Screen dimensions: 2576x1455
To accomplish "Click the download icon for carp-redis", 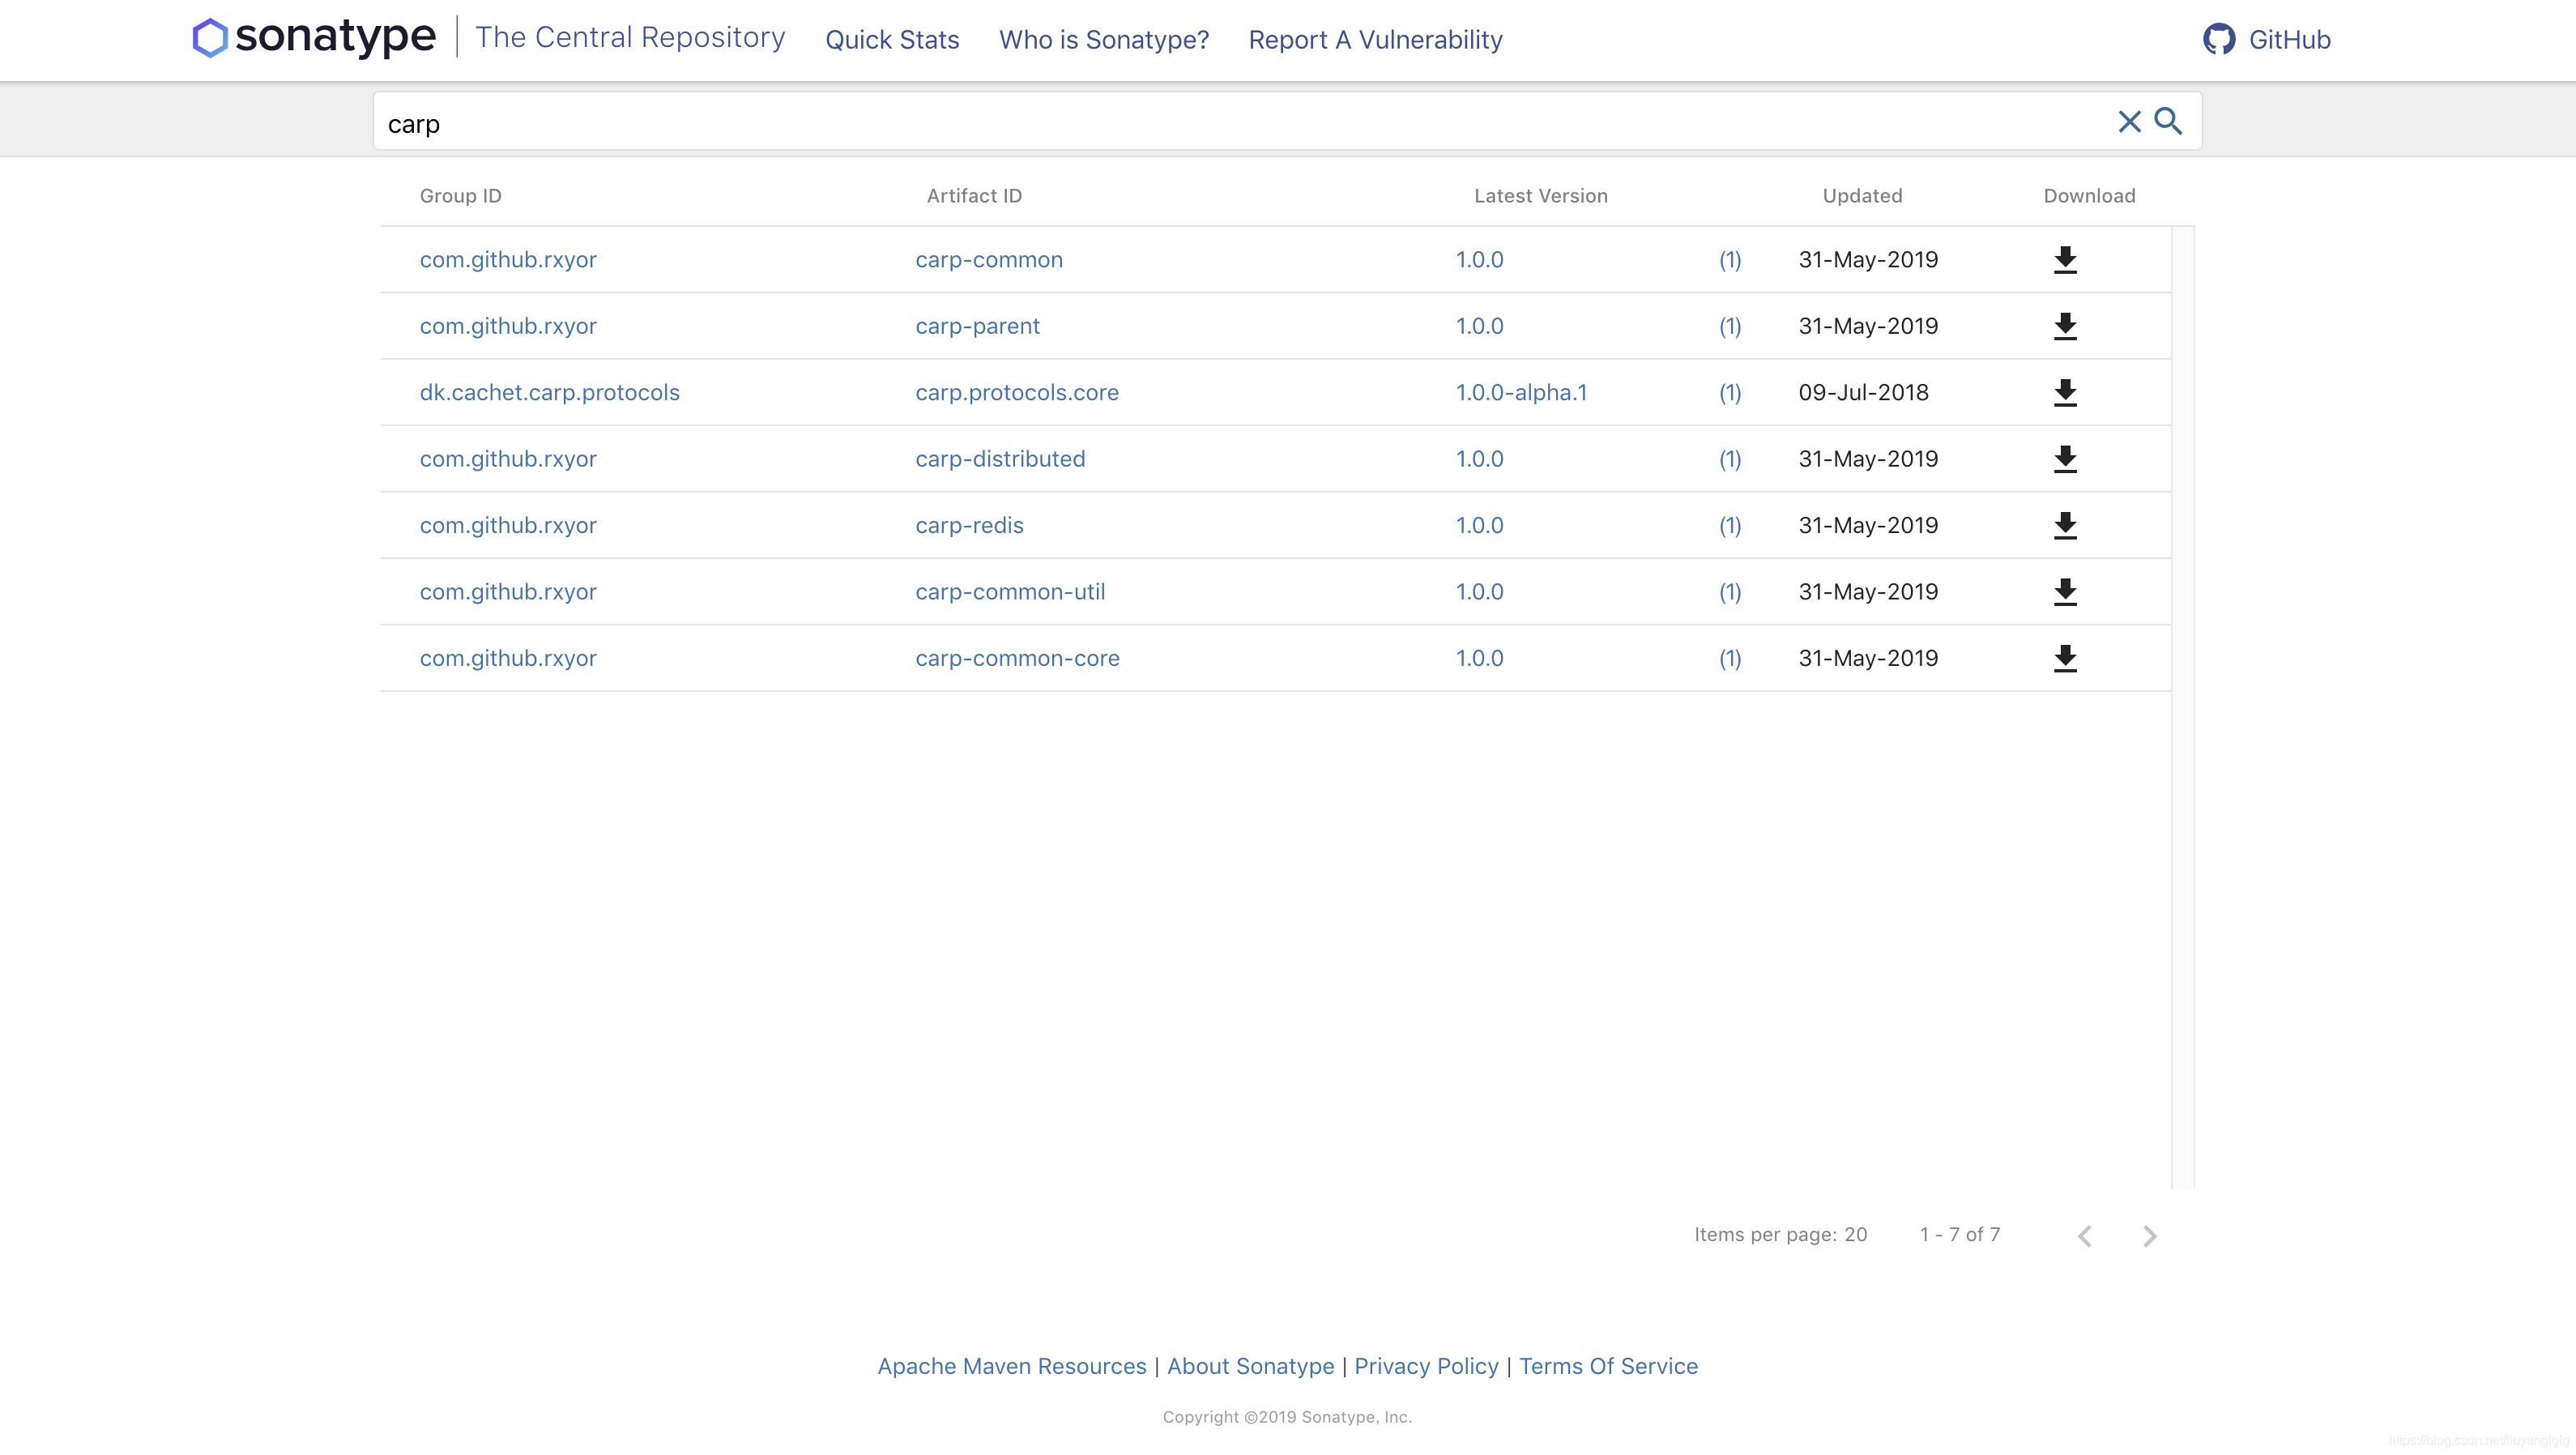I will 2065,524.
